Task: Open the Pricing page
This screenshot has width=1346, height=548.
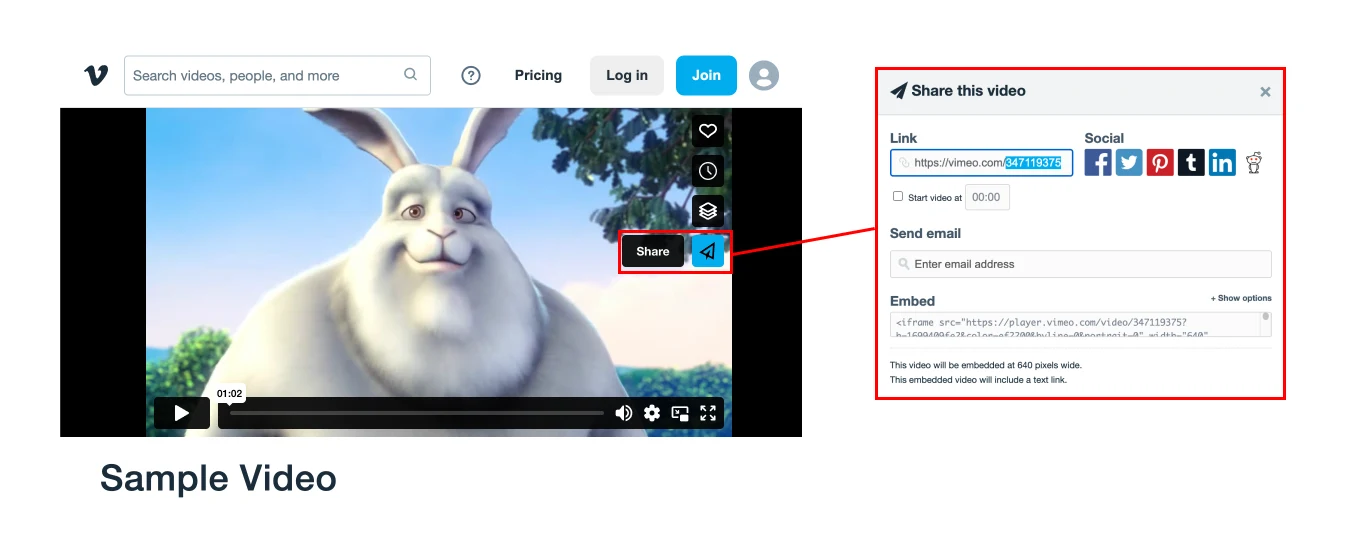Action: 538,75
